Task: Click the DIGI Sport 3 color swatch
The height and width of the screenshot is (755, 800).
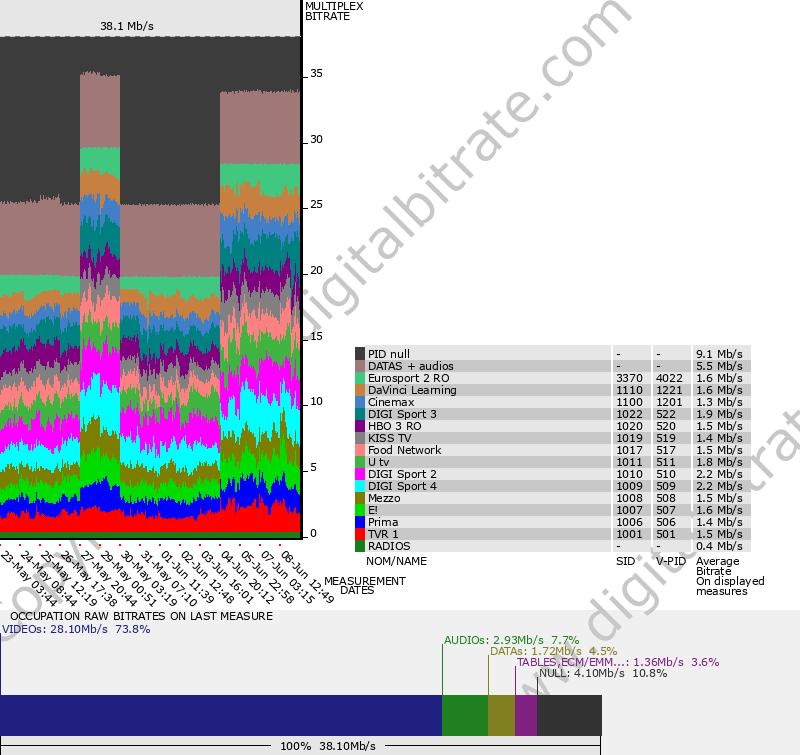Action: (x=360, y=414)
